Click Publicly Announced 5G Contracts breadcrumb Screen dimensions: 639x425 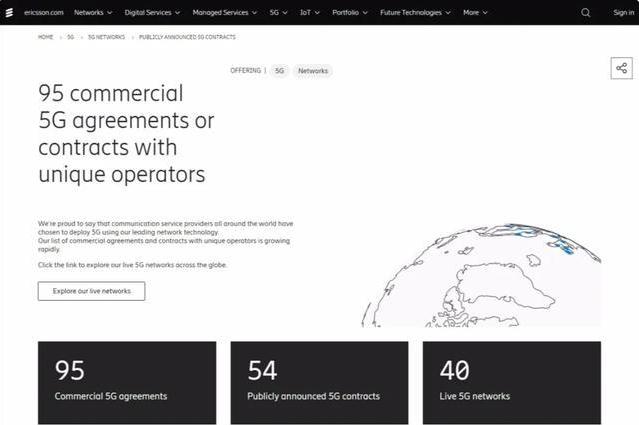click(x=187, y=37)
